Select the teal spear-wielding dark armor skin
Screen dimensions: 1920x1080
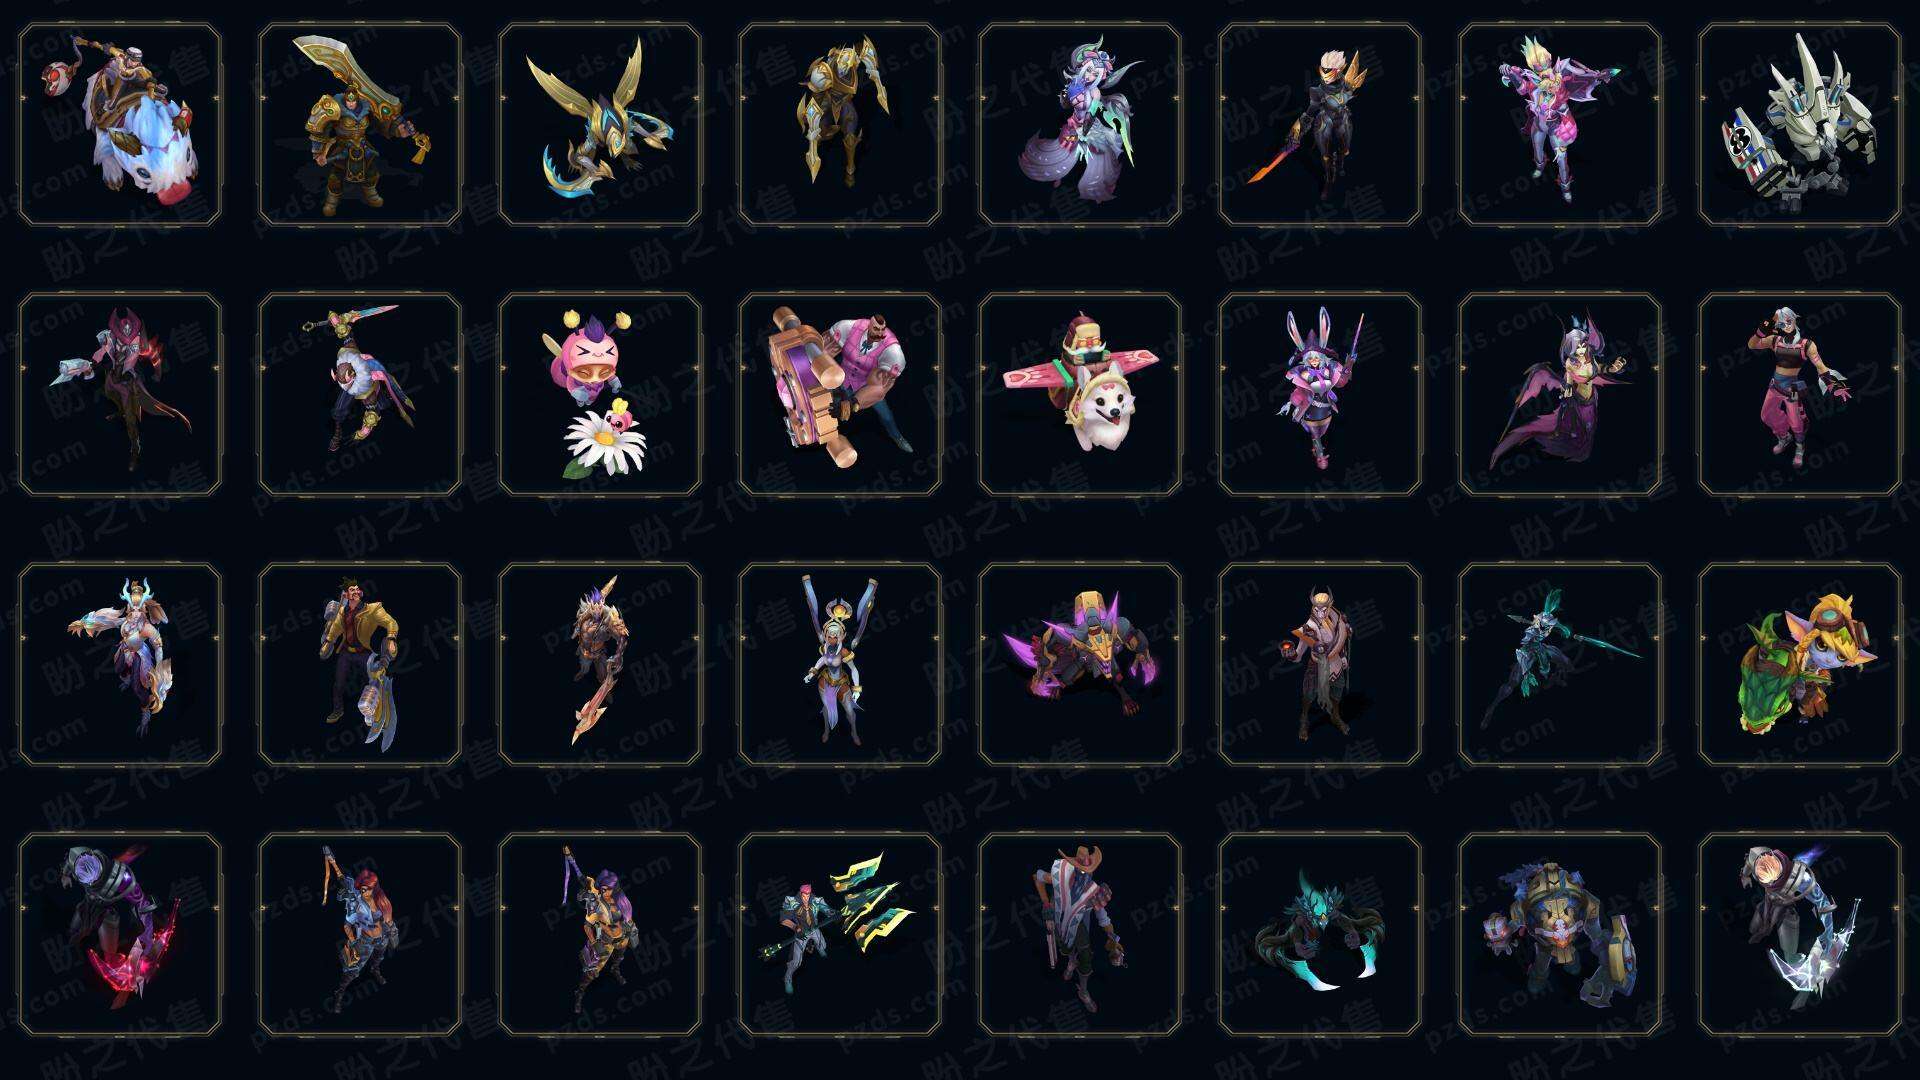click(1560, 664)
